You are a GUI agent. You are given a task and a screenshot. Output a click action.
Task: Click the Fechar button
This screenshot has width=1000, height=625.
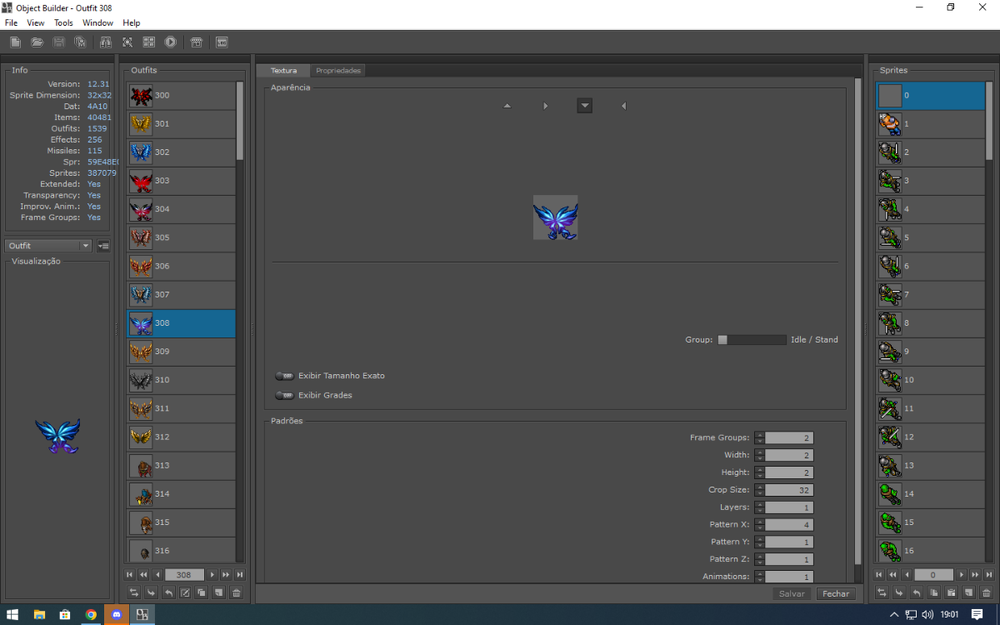coord(835,594)
